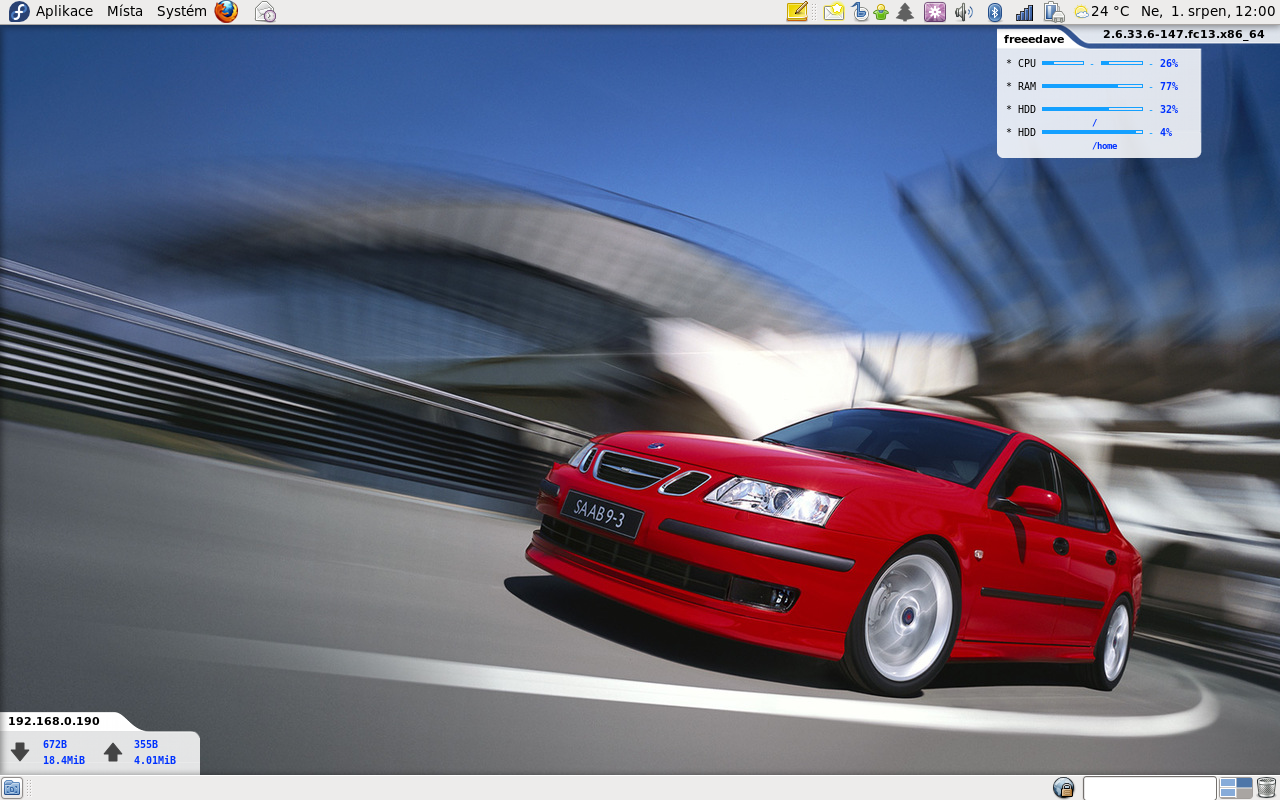The height and width of the screenshot is (800, 1280).
Task: Click the kernel version 2.6.33.6-147.fc13.x86_64 text
Action: coord(1183,34)
